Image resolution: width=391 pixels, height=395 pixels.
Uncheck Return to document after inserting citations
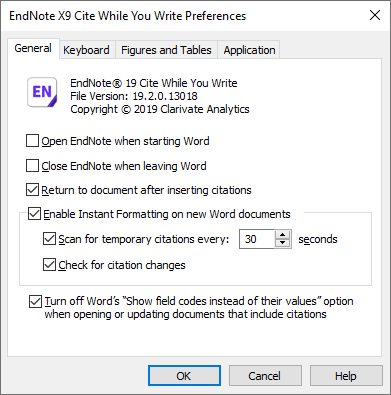tap(32, 190)
